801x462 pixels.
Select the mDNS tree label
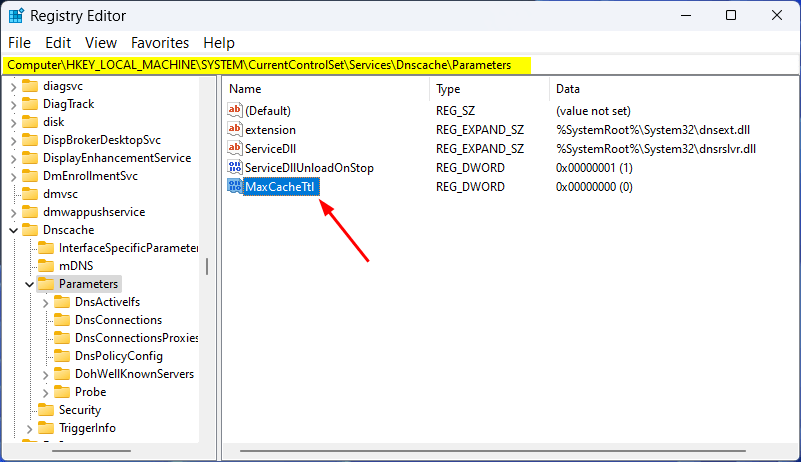76,266
